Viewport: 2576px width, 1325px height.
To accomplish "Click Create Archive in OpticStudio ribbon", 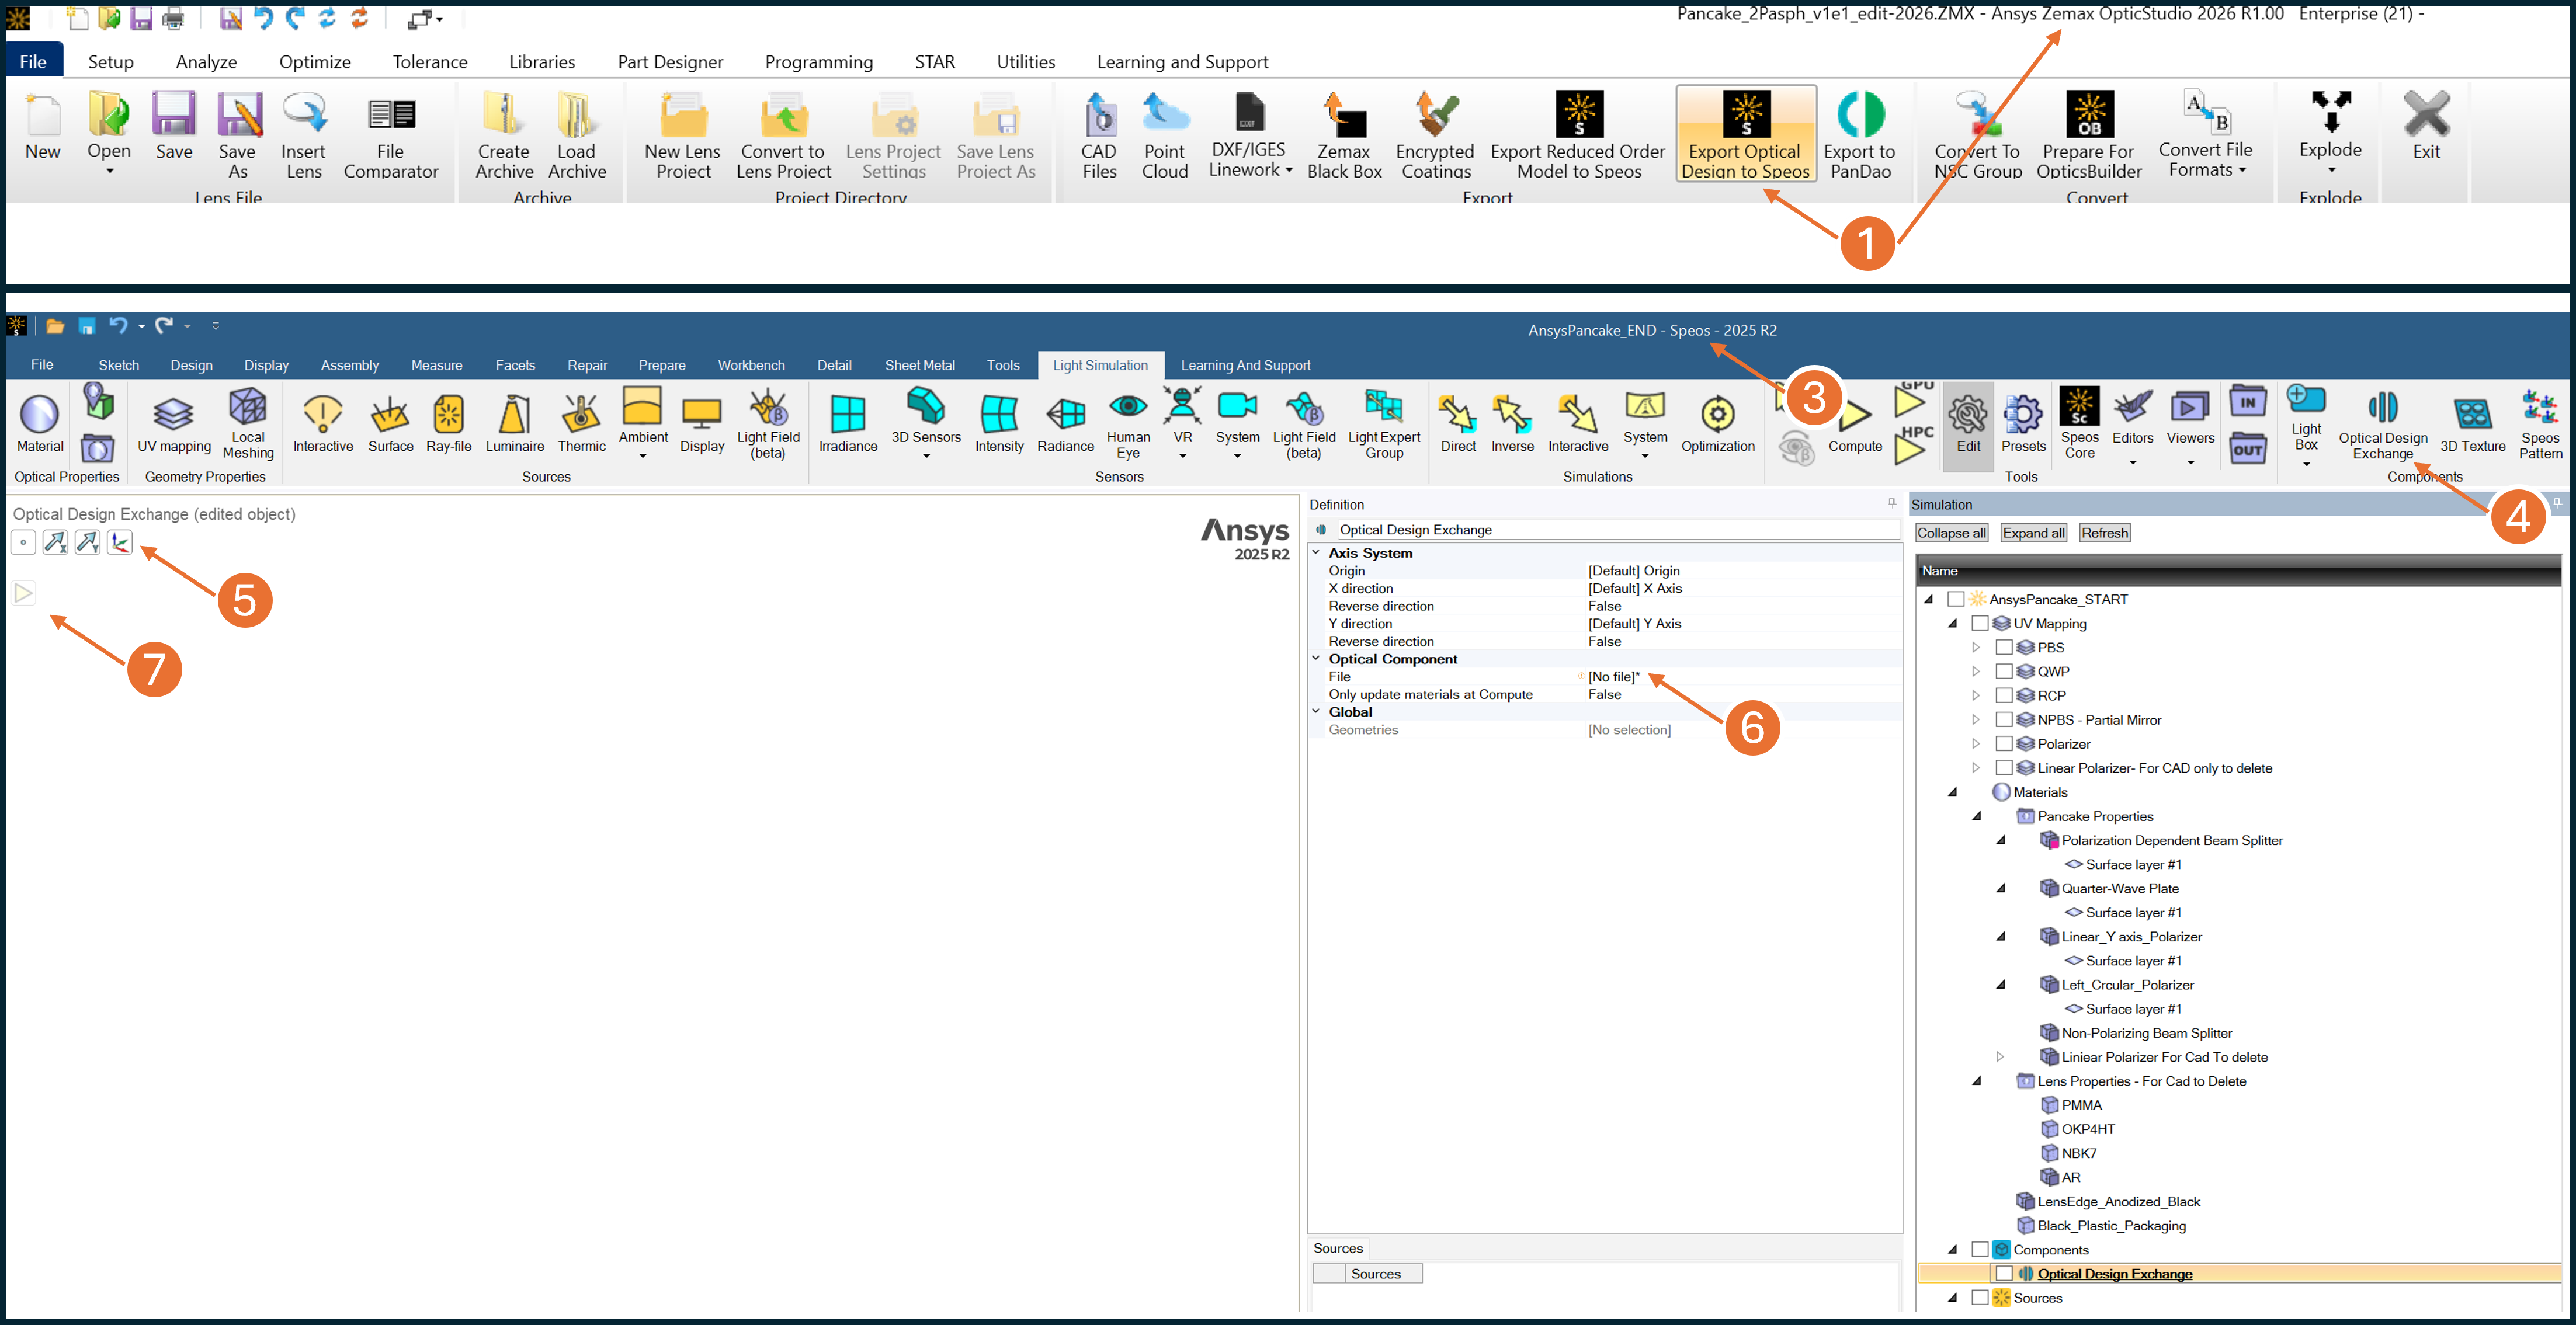I will point(504,134).
